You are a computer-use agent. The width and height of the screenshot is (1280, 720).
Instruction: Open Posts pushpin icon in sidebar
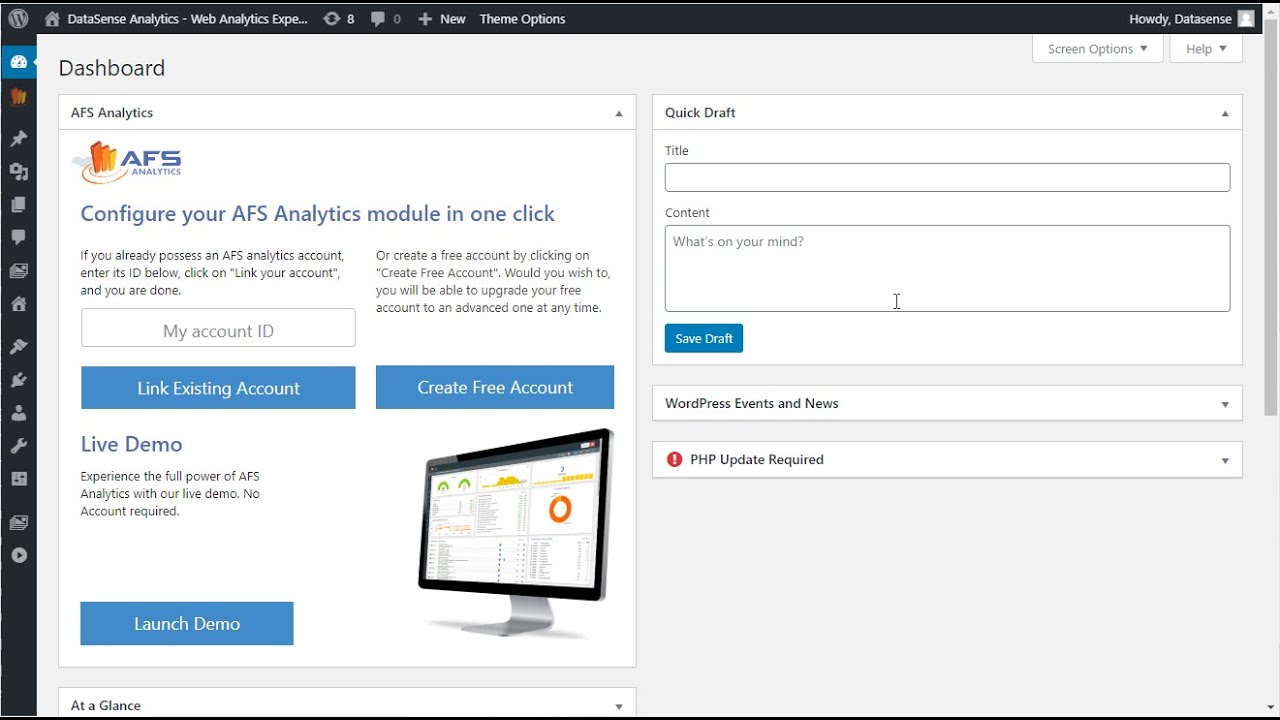[x=18, y=138]
